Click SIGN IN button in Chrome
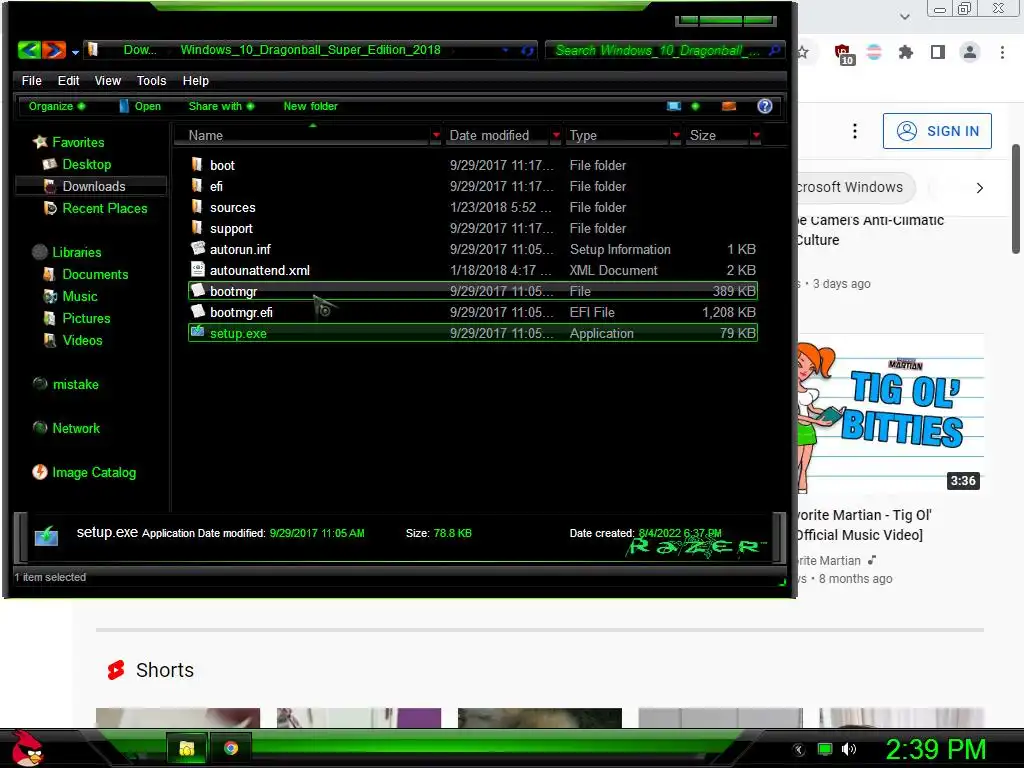 (937, 131)
